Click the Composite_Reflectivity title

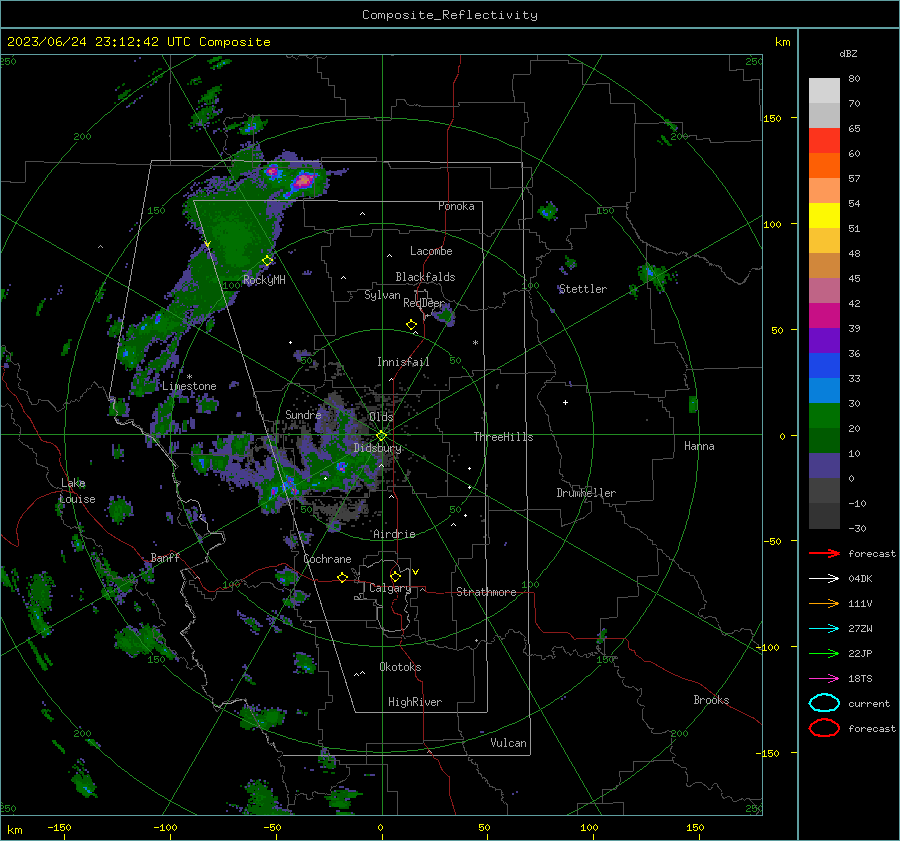(450, 15)
